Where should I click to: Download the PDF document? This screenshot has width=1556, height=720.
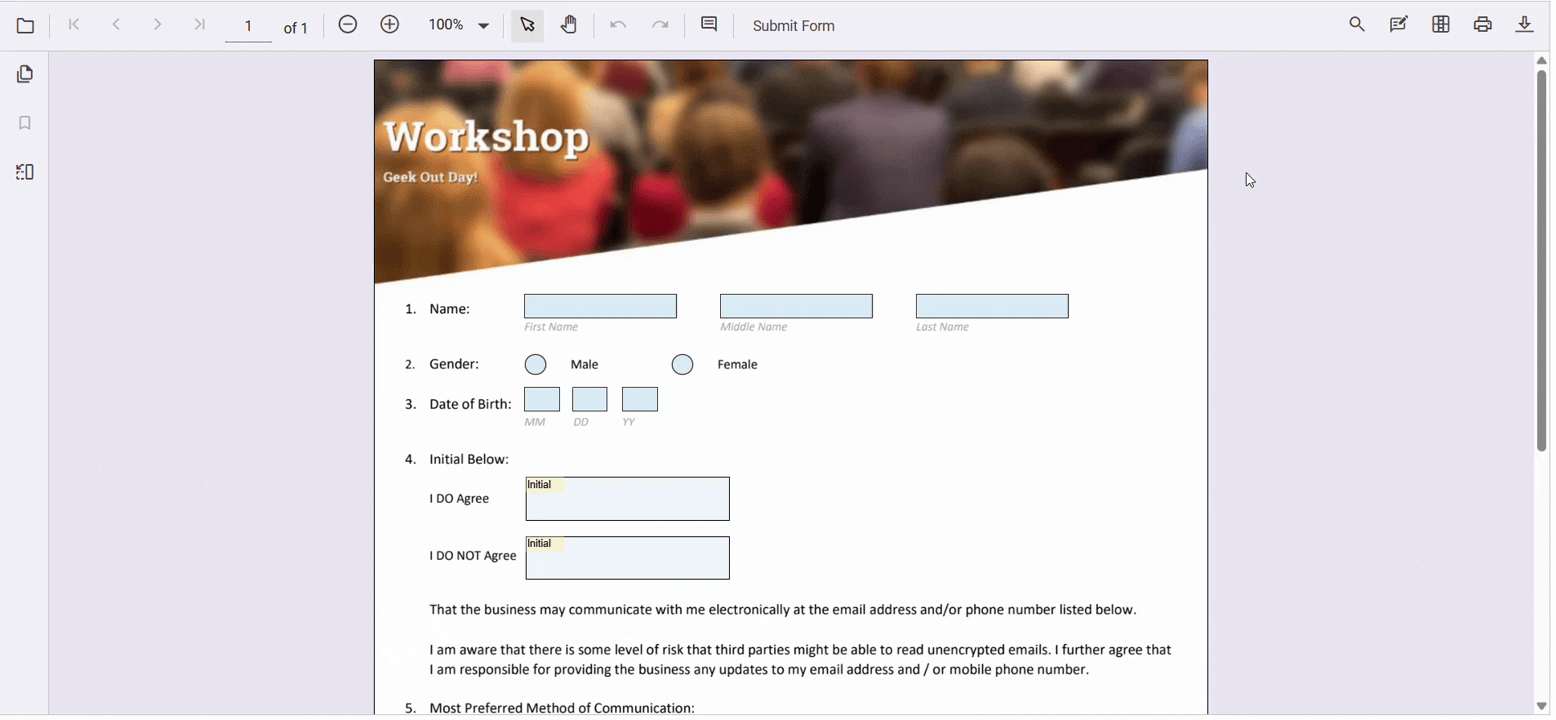click(1525, 24)
